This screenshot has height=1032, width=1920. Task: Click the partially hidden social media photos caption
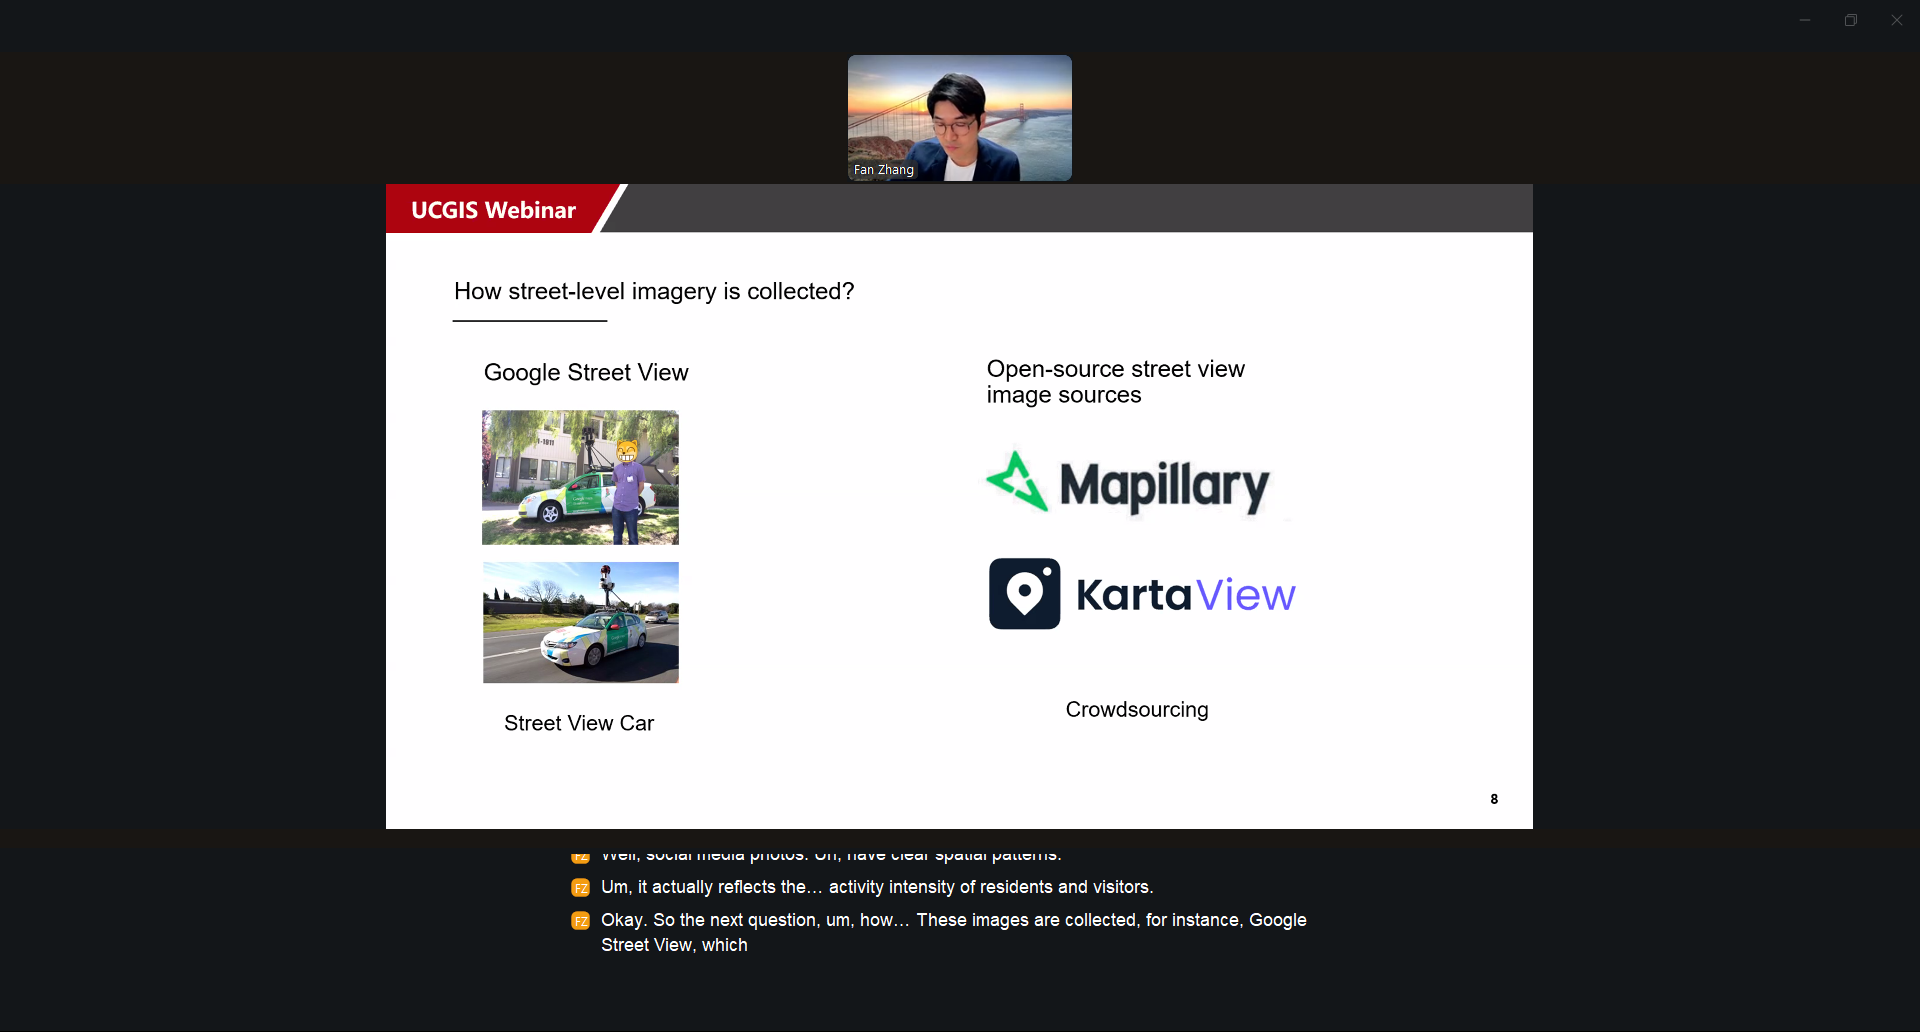tap(831, 855)
